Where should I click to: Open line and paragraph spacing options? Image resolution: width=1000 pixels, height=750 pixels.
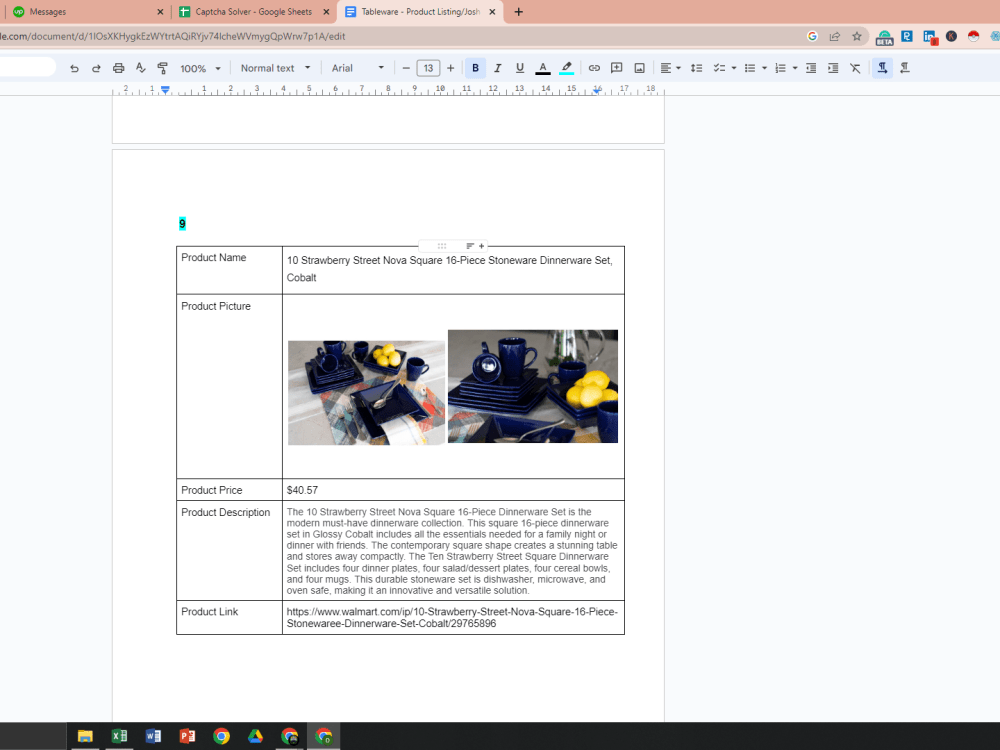pos(696,68)
